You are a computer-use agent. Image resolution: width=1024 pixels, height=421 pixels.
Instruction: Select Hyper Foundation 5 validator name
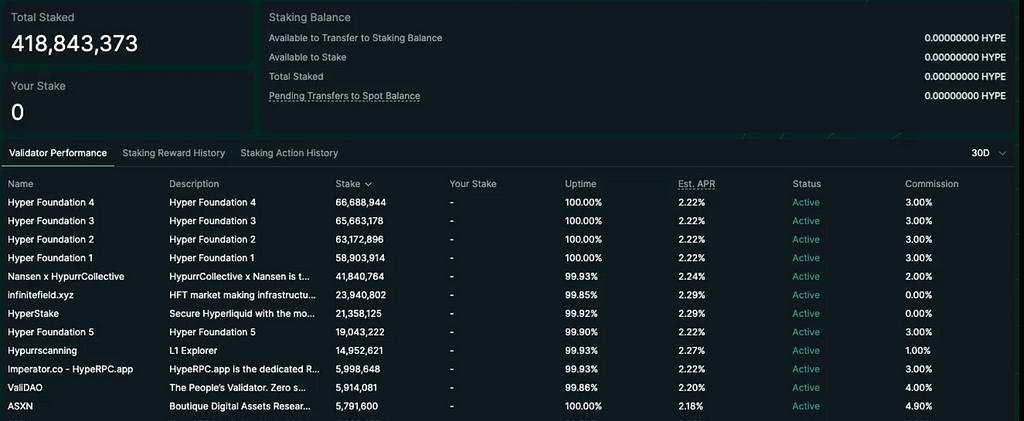tap(51, 332)
